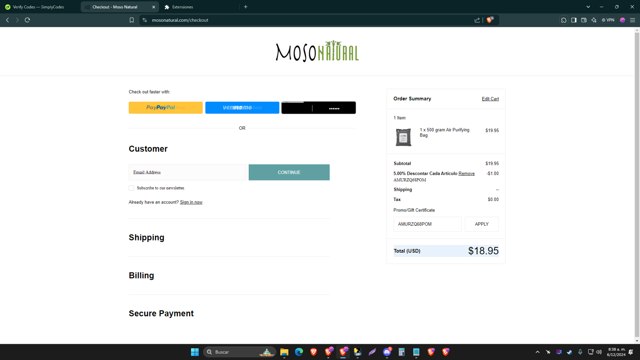Open File Explorer from taskbar
Viewport: 640px width, 360px height.
[x=284, y=352]
